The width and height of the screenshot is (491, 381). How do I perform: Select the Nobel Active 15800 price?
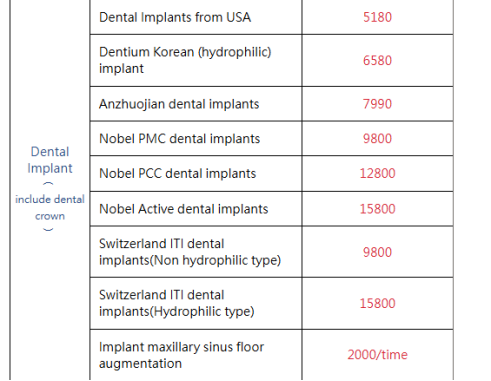[377, 209]
